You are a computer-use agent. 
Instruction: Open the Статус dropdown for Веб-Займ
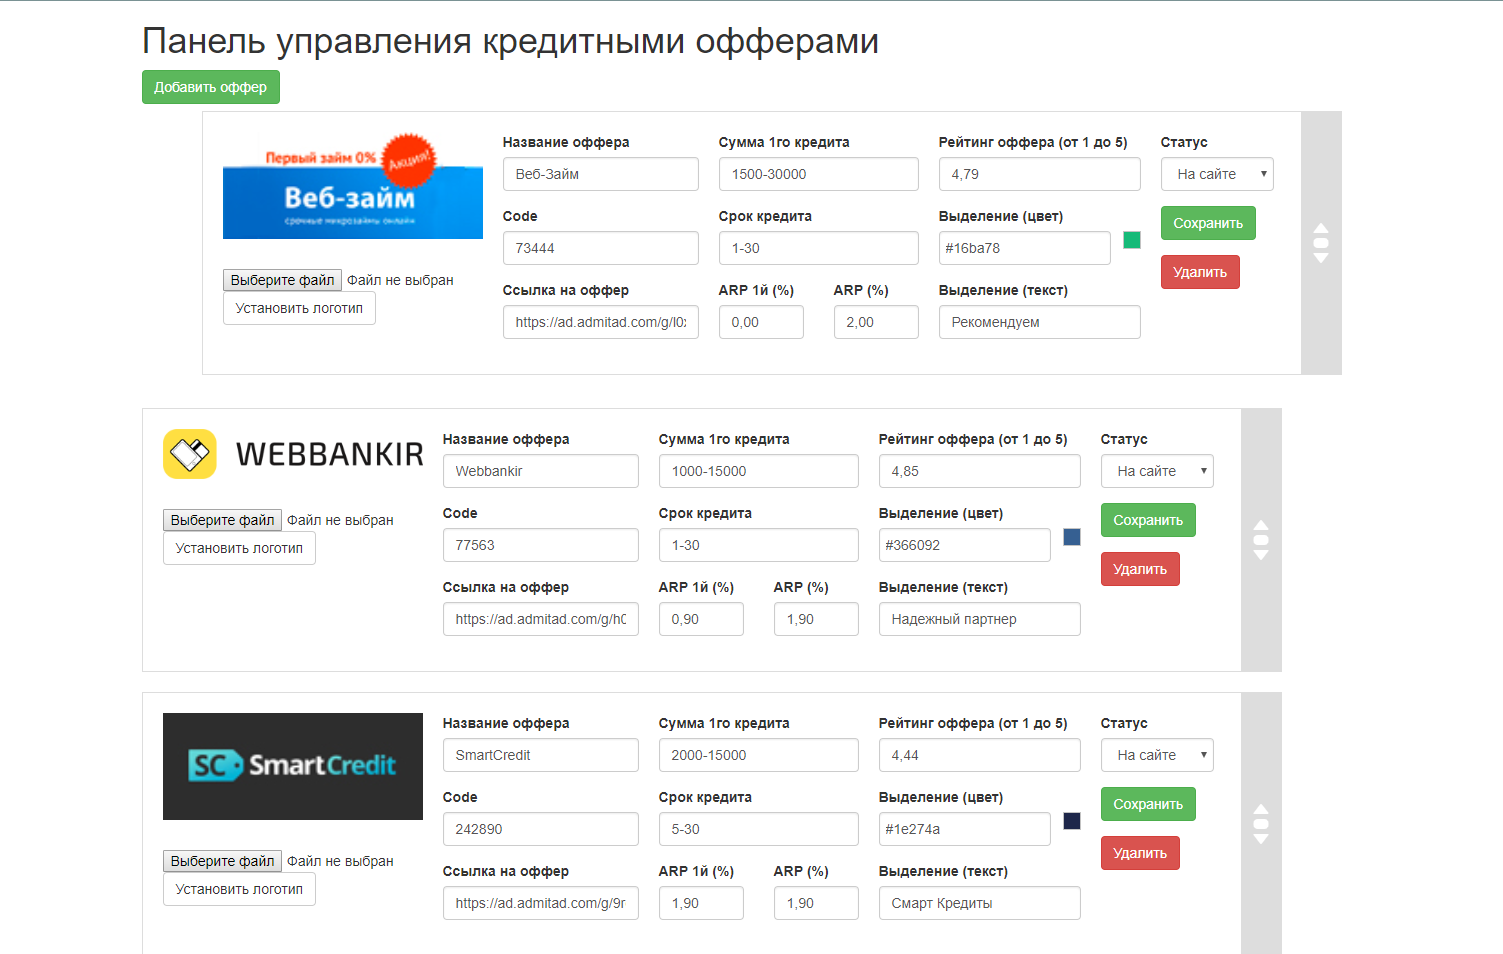pos(1216,173)
